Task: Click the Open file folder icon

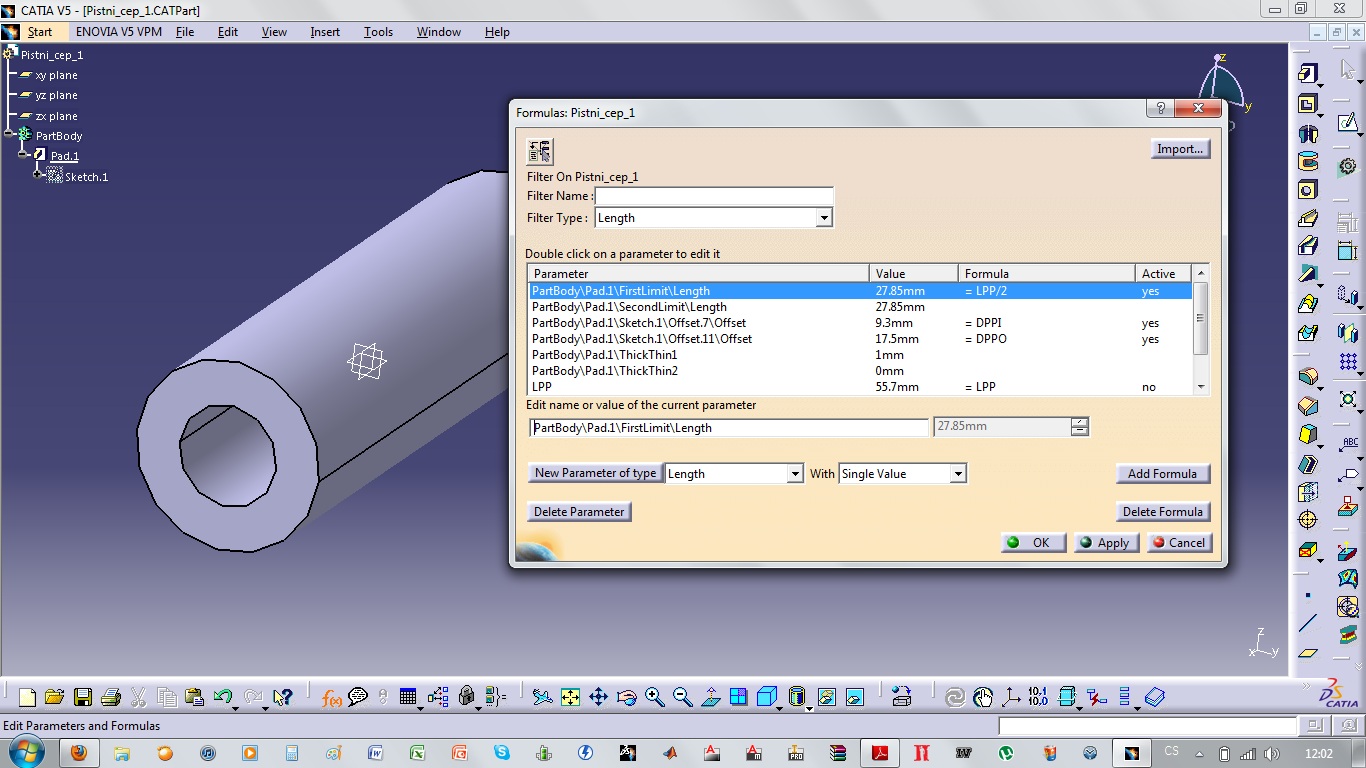Action: pos(54,697)
